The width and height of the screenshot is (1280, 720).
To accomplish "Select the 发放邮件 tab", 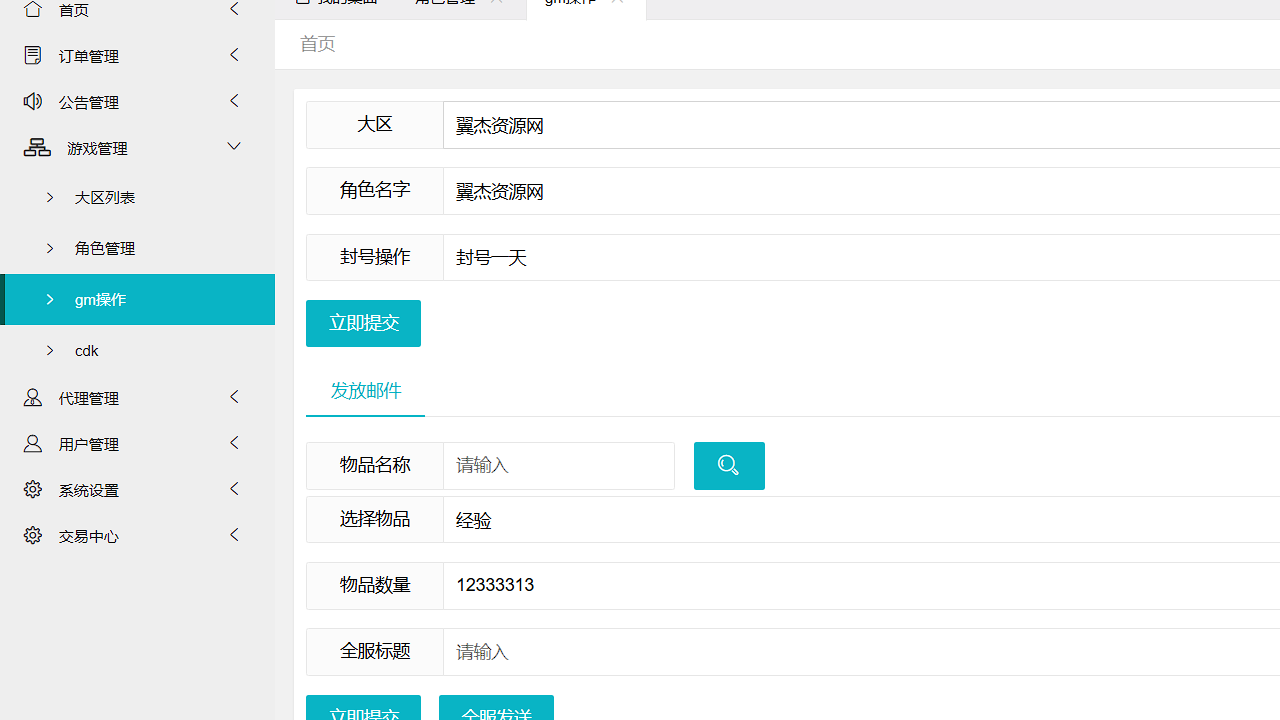I will [365, 390].
